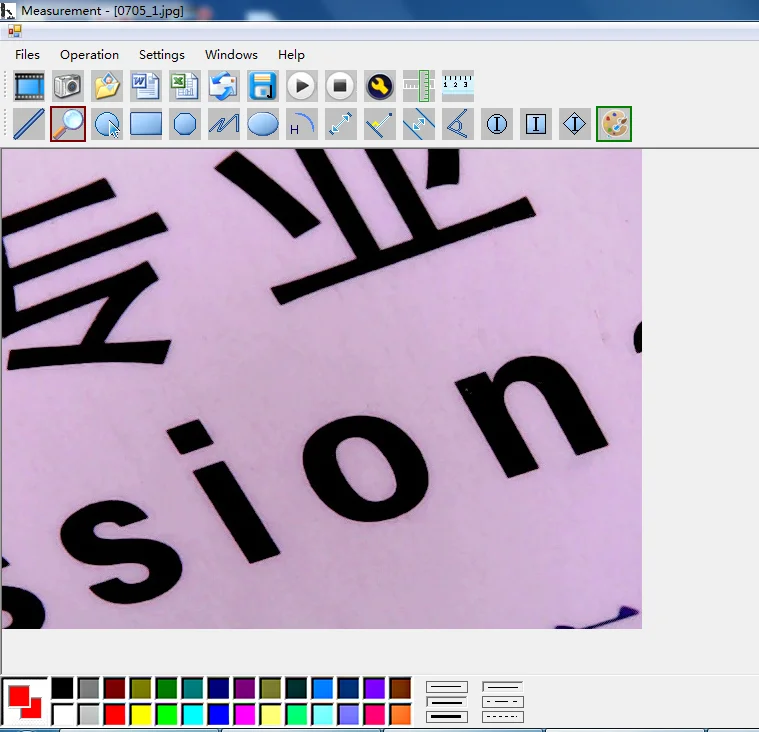Pick the ellipse measurement tool
Viewport: 759px width, 732px height.
(x=263, y=124)
